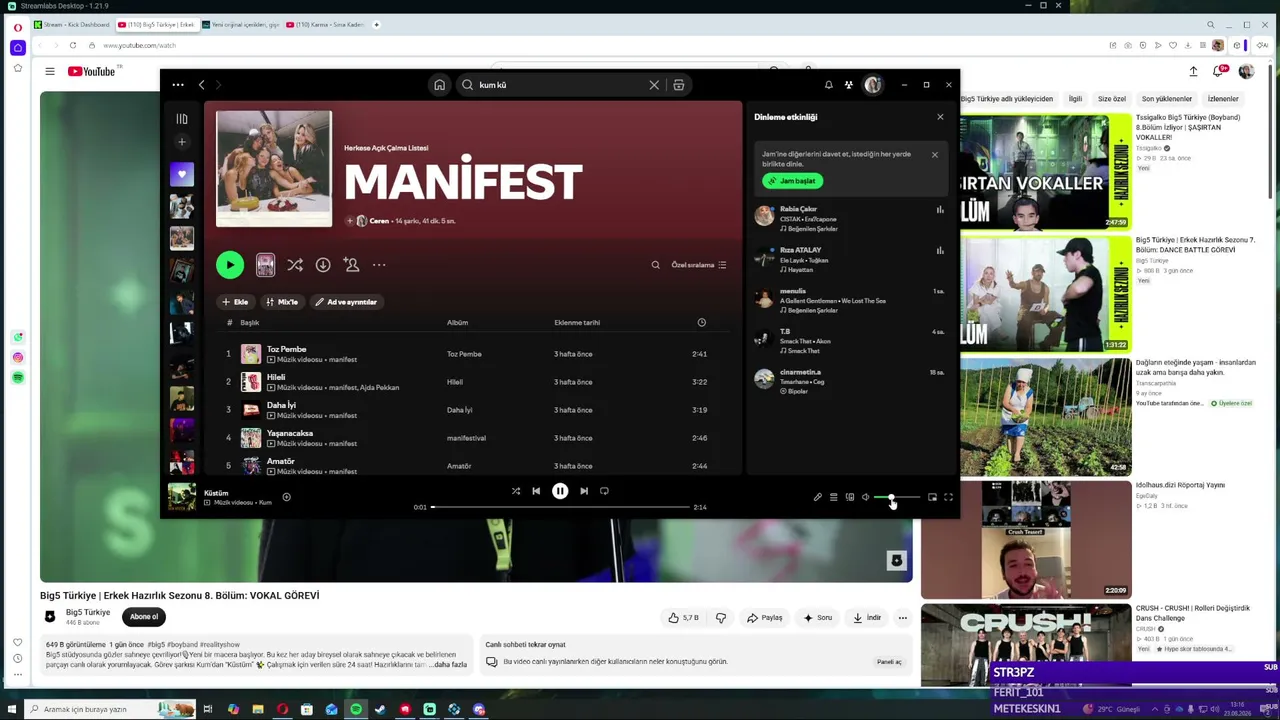1280x720 pixels.
Task: Create a new playlist with plus icon
Action: (x=182, y=142)
